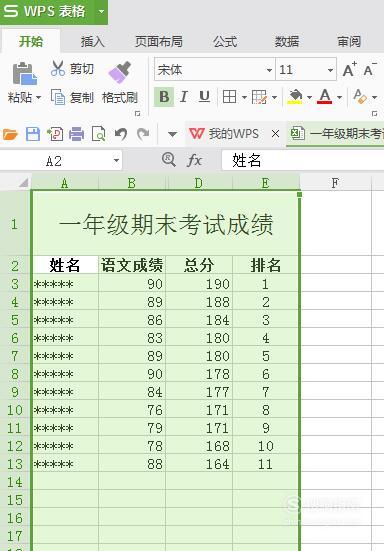Open the borders dropdown arrow
Image resolution: width=384 pixels, height=551 pixels.
pos(244,97)
